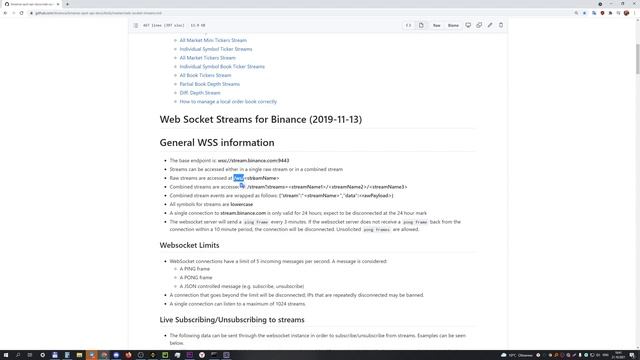Open Diff. Depth Stream link

click(x=200, y=93)
